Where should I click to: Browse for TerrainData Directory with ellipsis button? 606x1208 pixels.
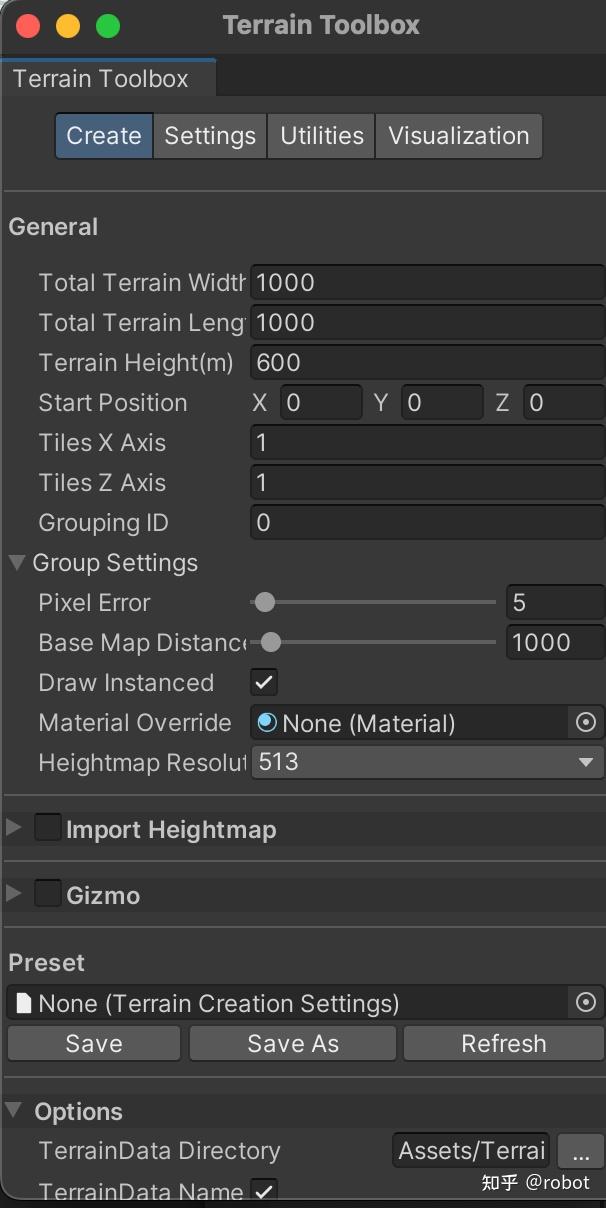580,1151
